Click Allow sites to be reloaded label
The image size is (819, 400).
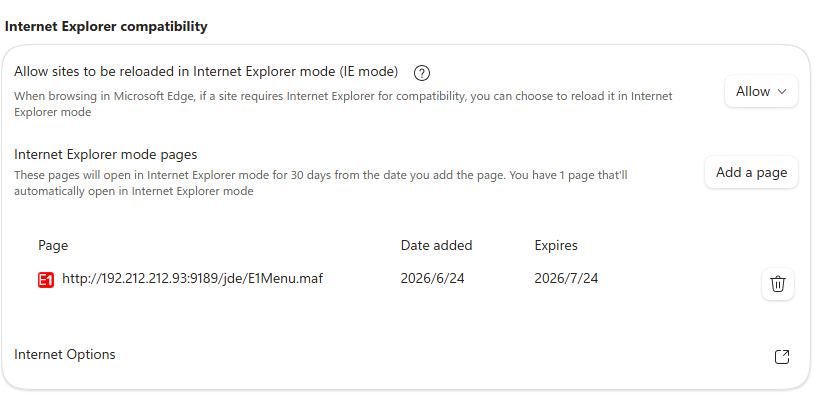[206, 72]
